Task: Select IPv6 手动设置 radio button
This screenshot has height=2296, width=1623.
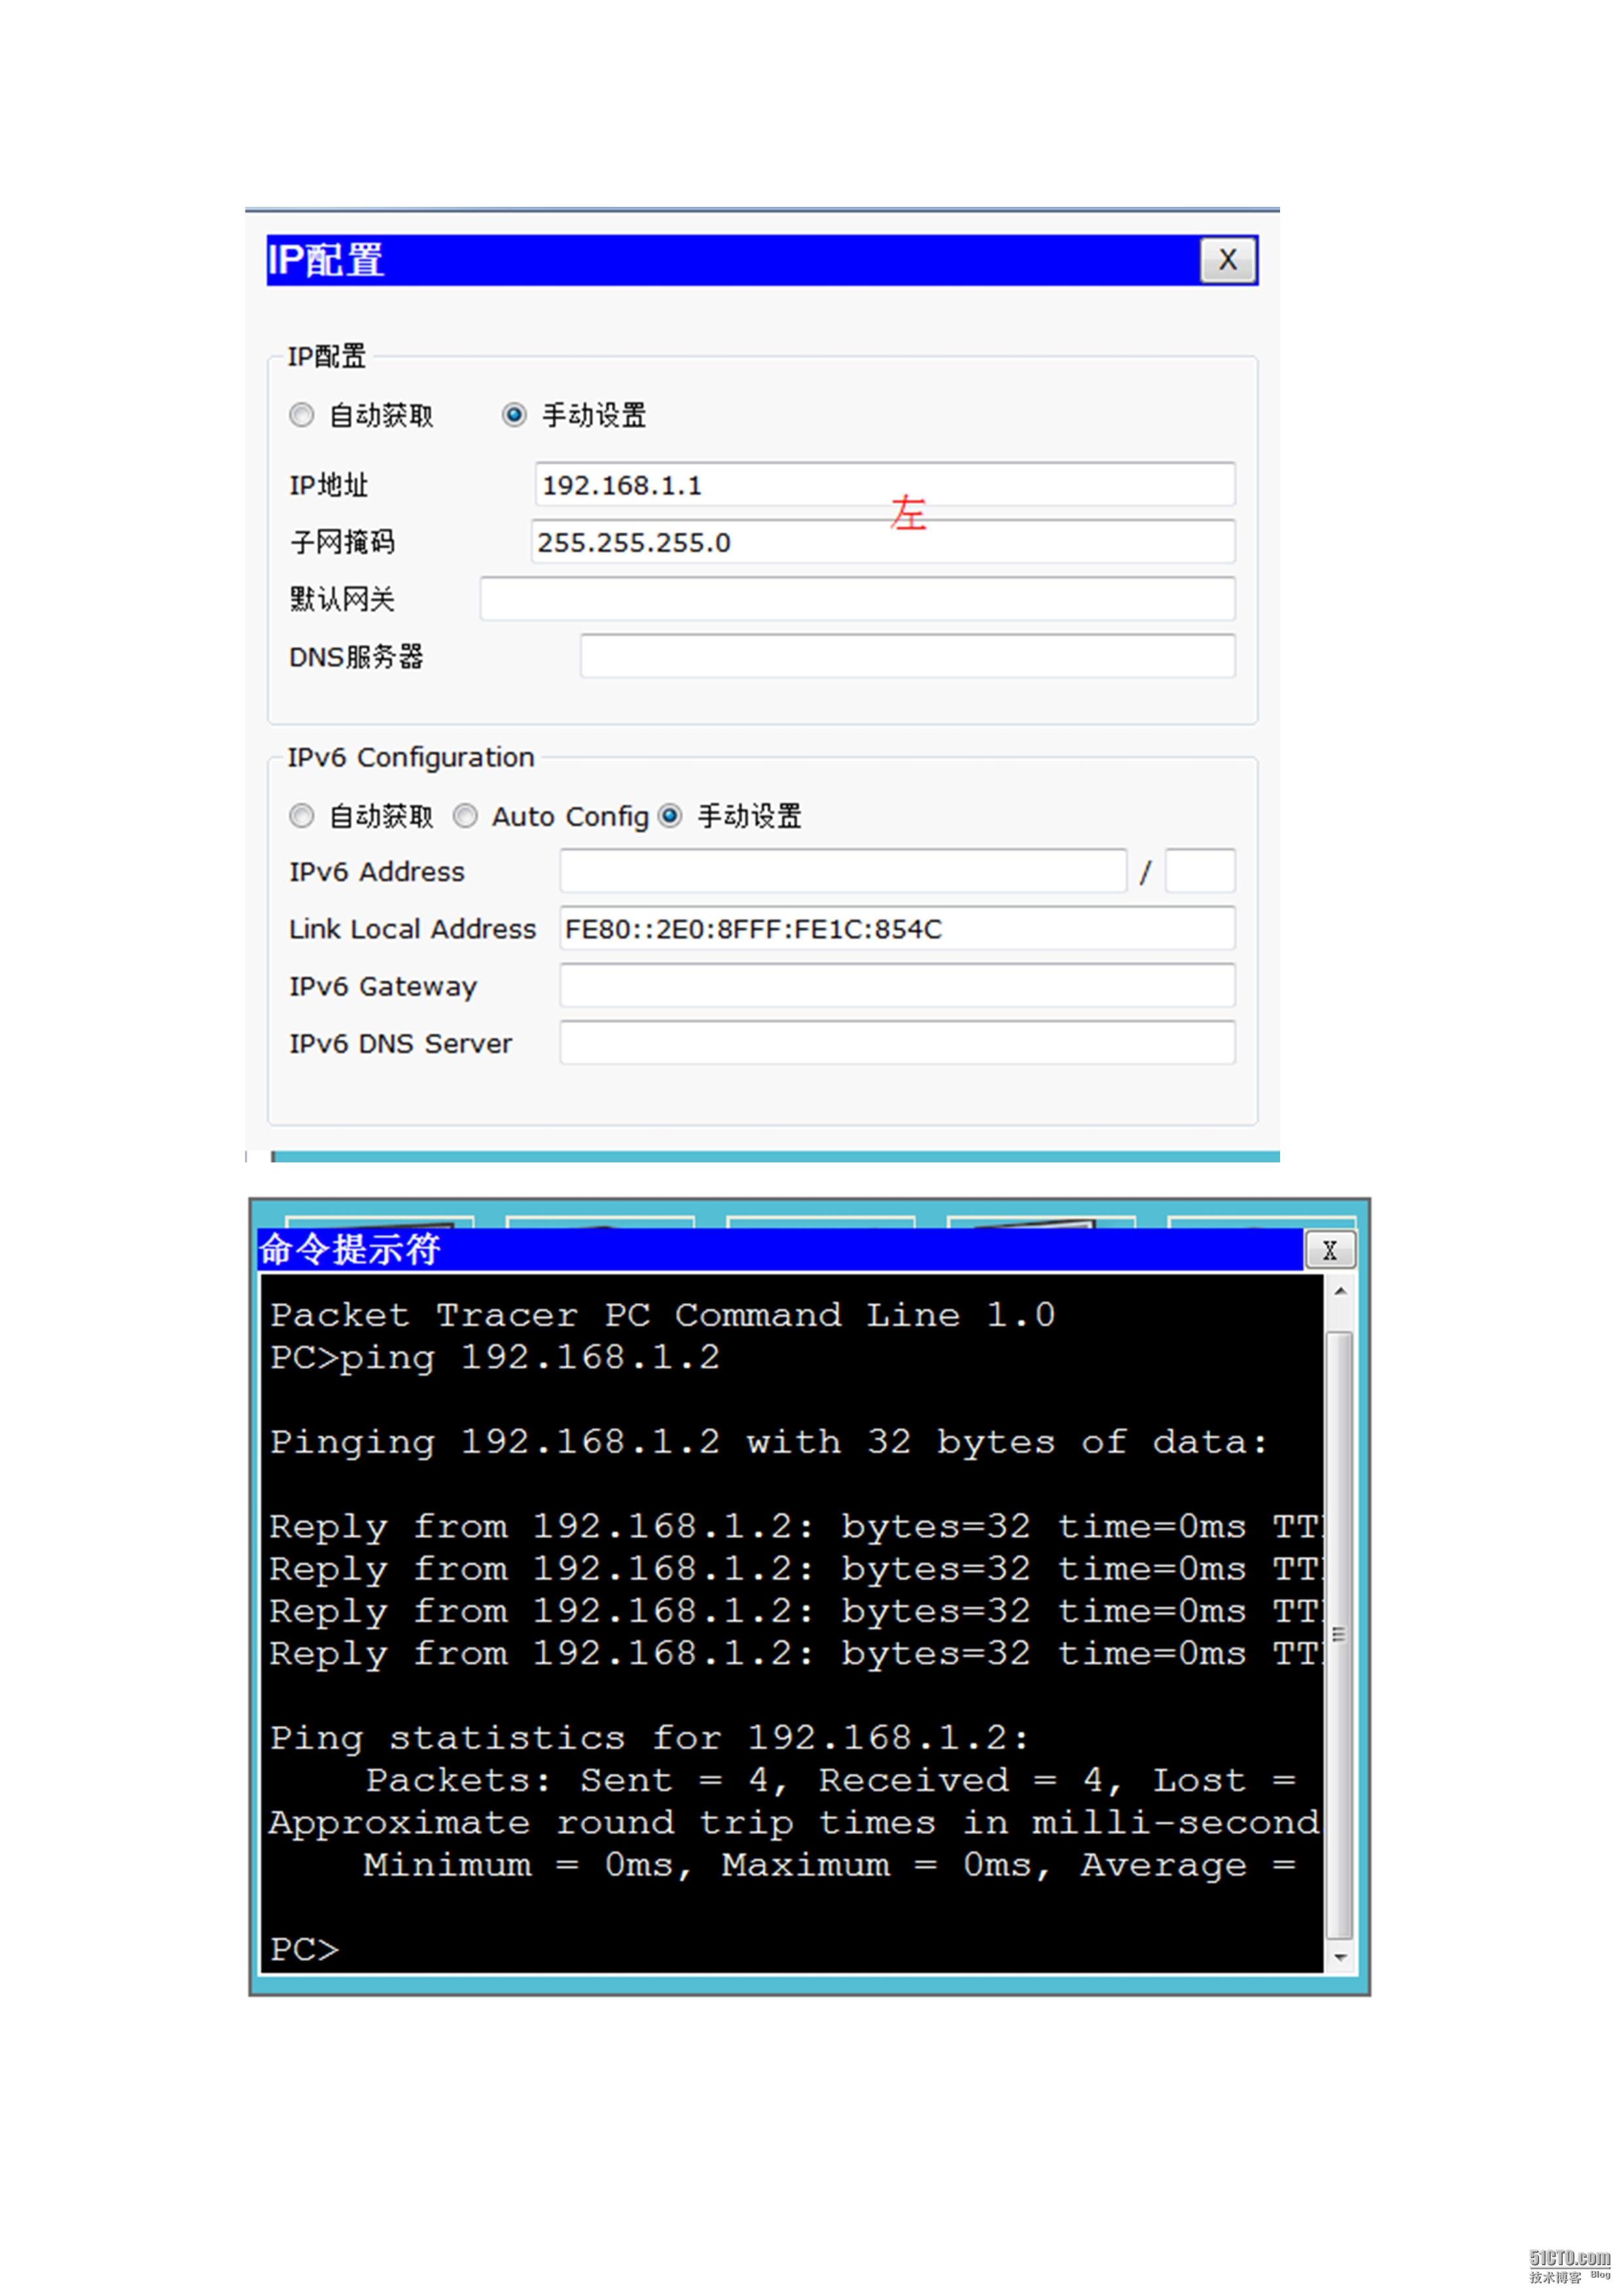Action: point(670,816)
